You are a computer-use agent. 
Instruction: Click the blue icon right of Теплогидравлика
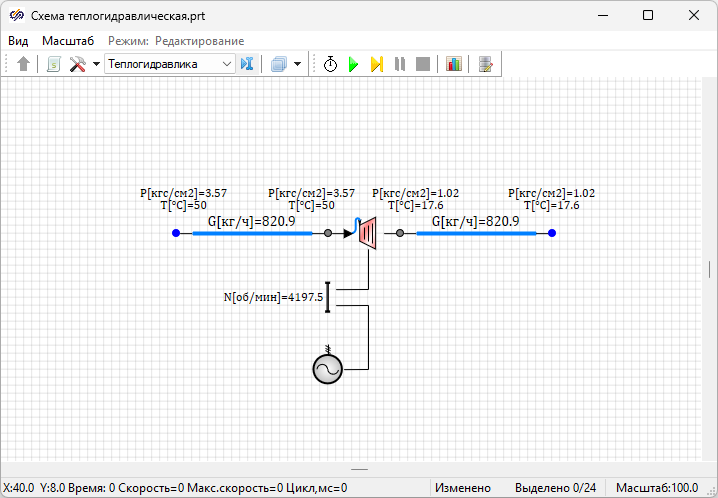pos(248,64)
